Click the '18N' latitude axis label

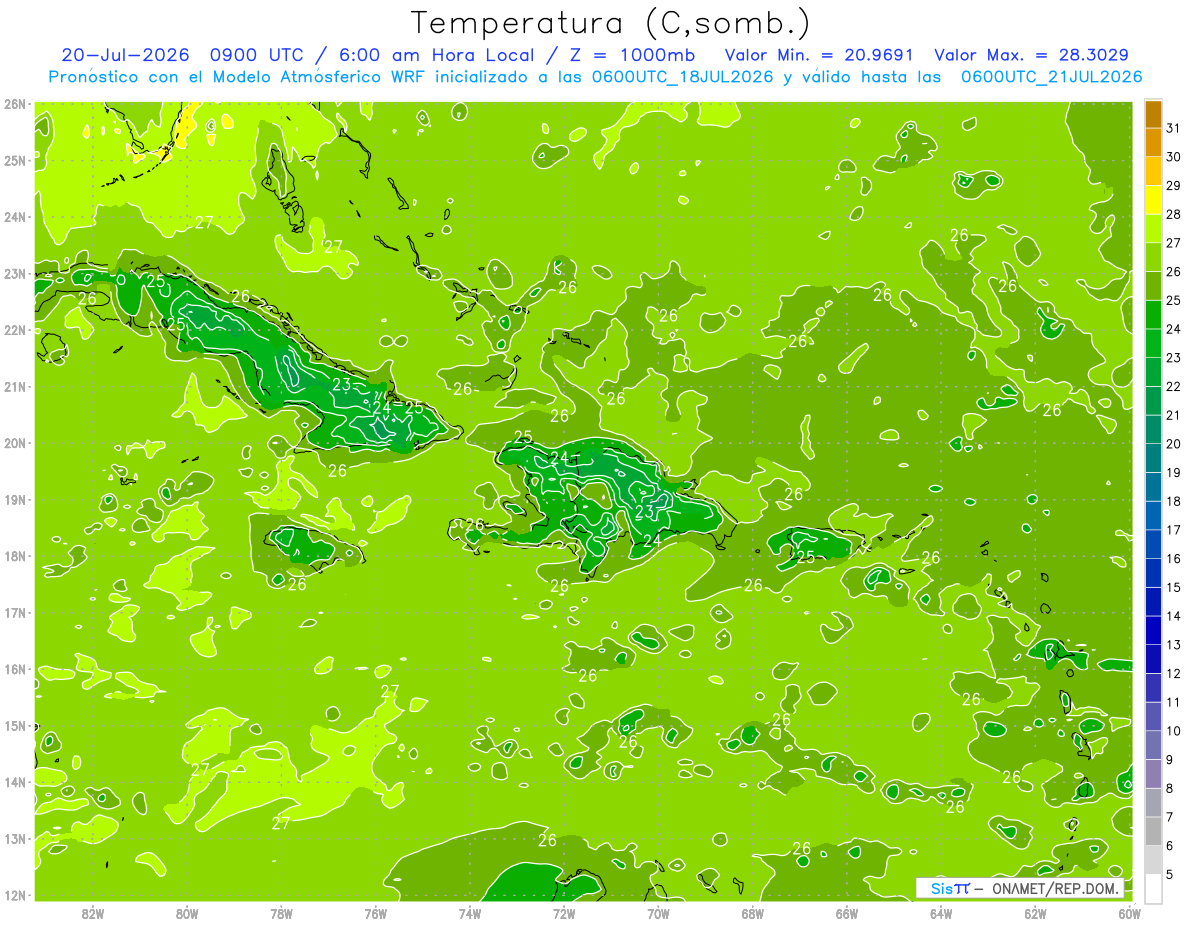click(x=14, y=556)
